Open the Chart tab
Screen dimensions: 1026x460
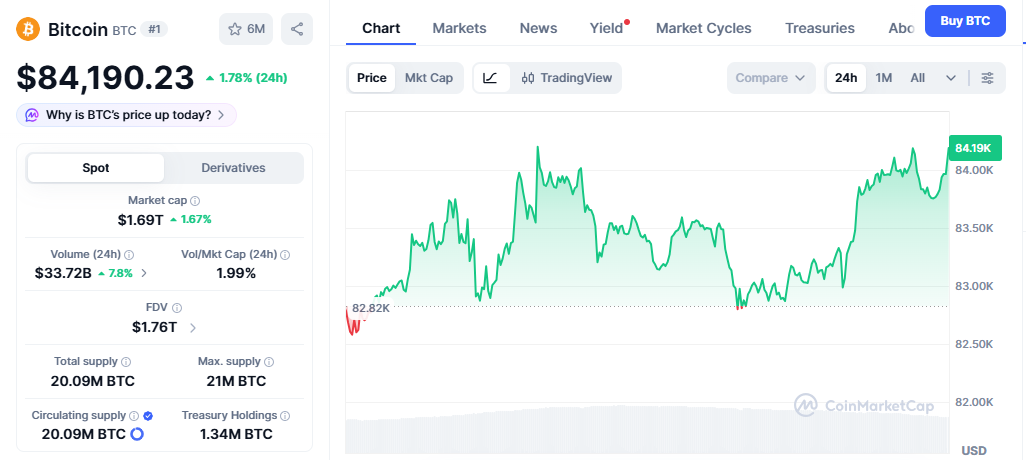[x=381, y=28]
